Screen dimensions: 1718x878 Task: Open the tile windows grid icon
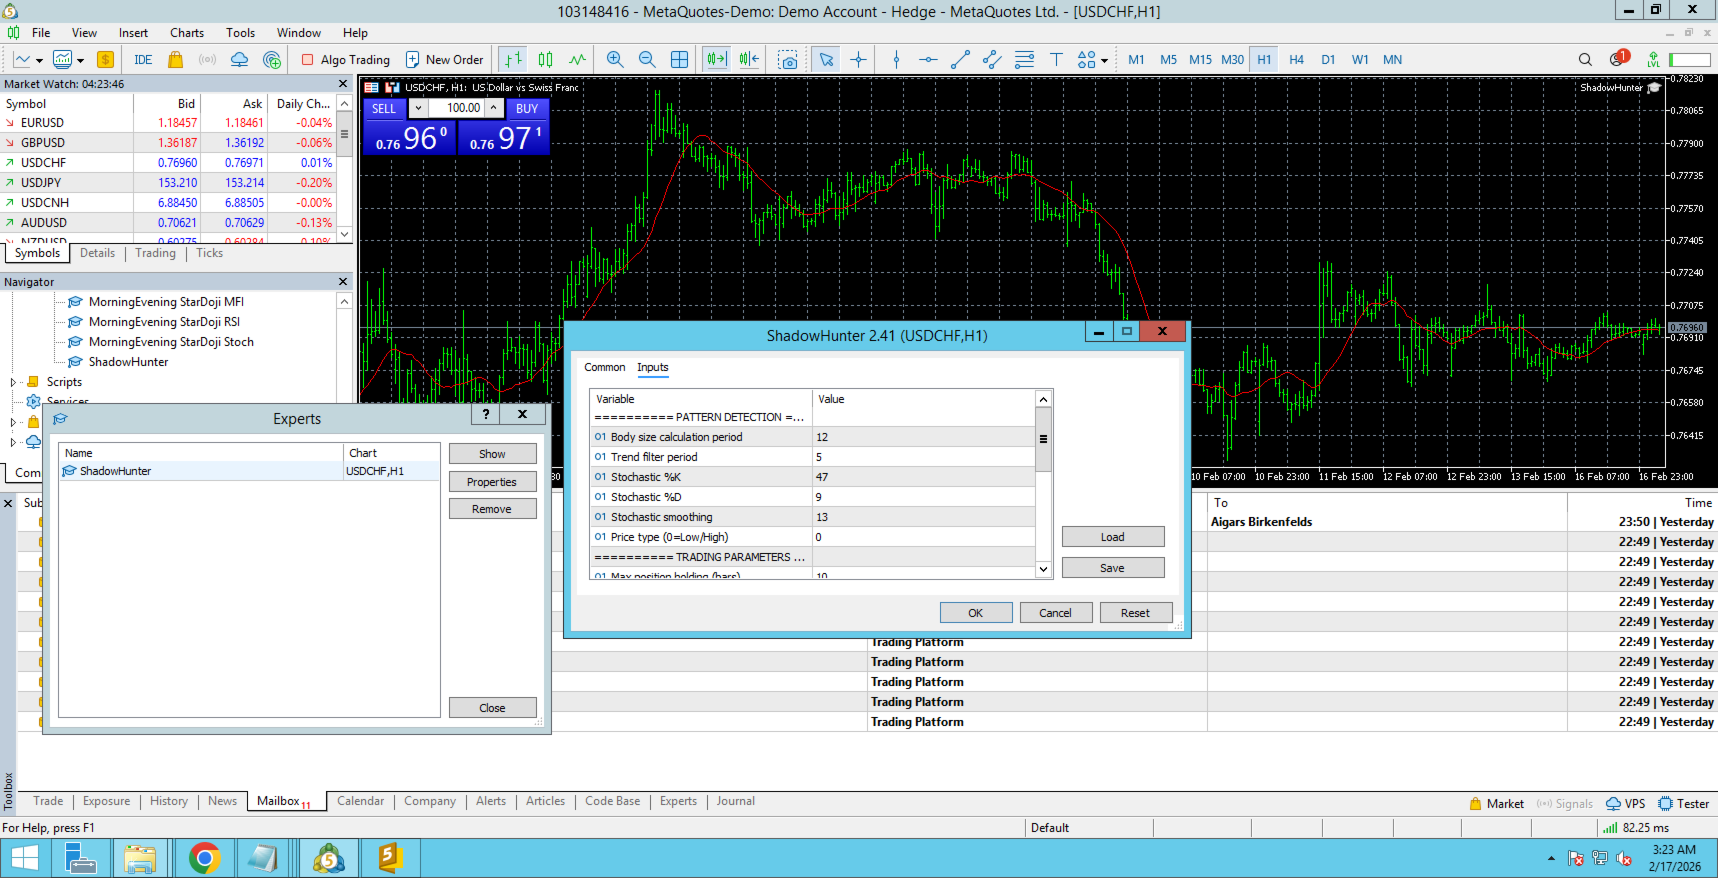coord(679,60)
